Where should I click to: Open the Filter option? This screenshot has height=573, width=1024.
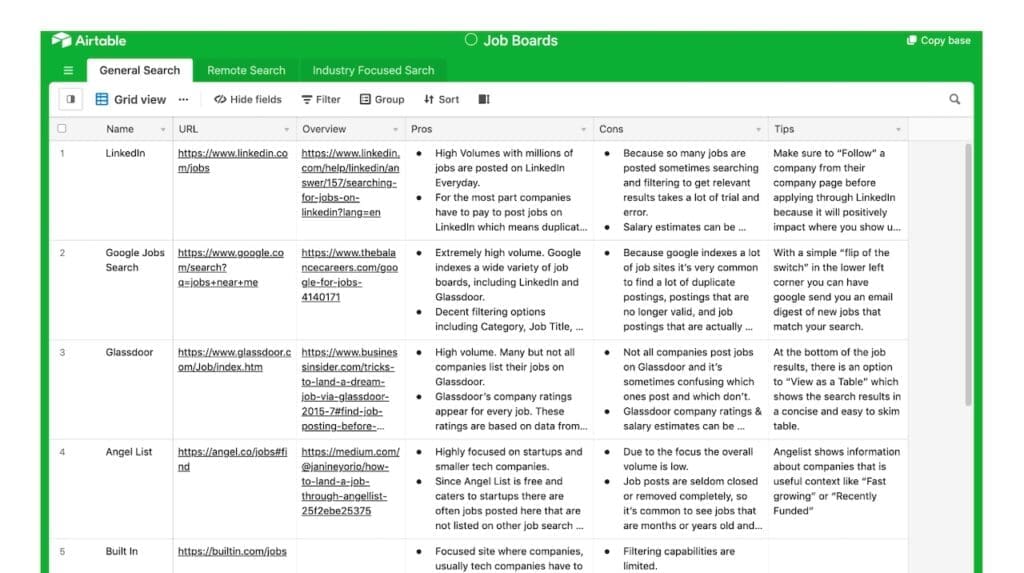321,99
